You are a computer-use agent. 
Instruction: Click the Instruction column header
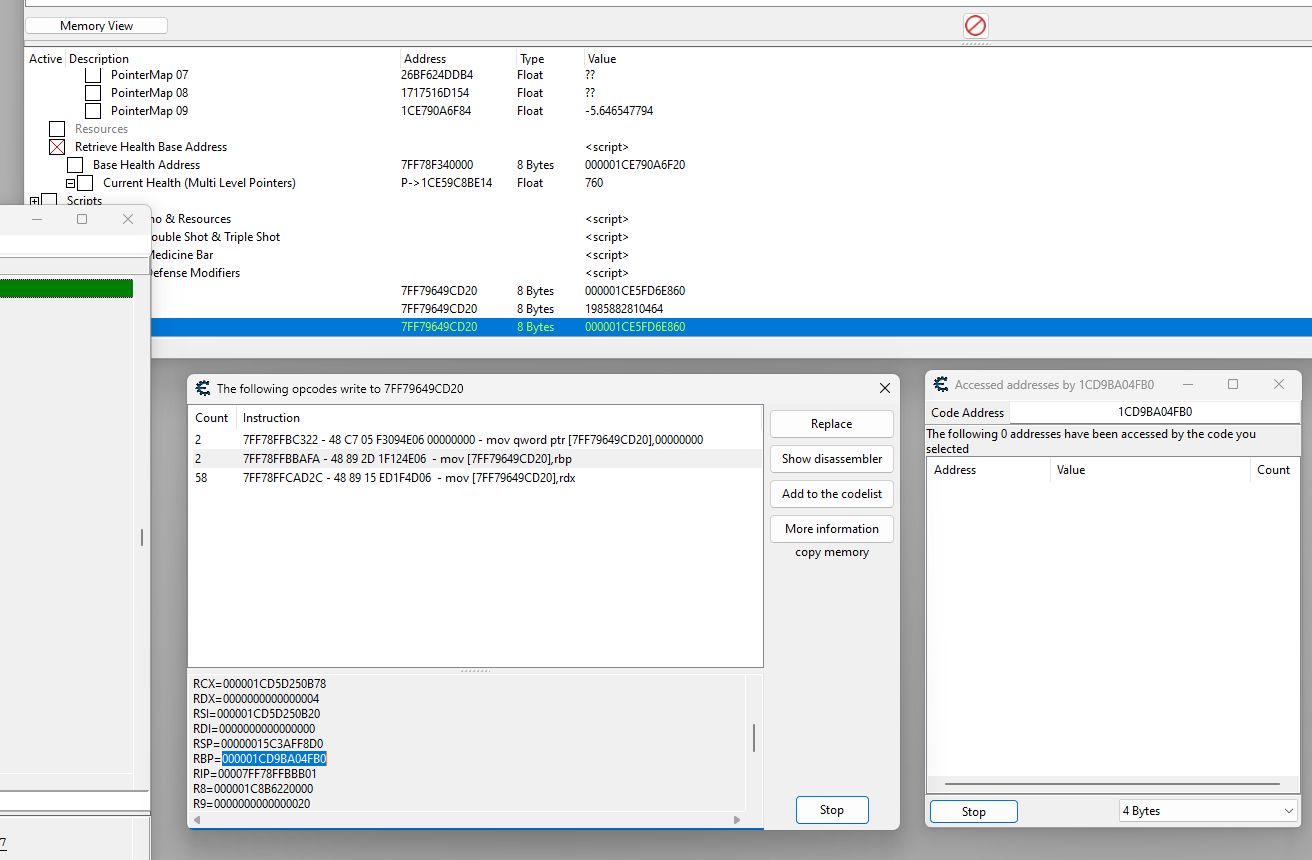pyautogui.click(x=271, y=418)
